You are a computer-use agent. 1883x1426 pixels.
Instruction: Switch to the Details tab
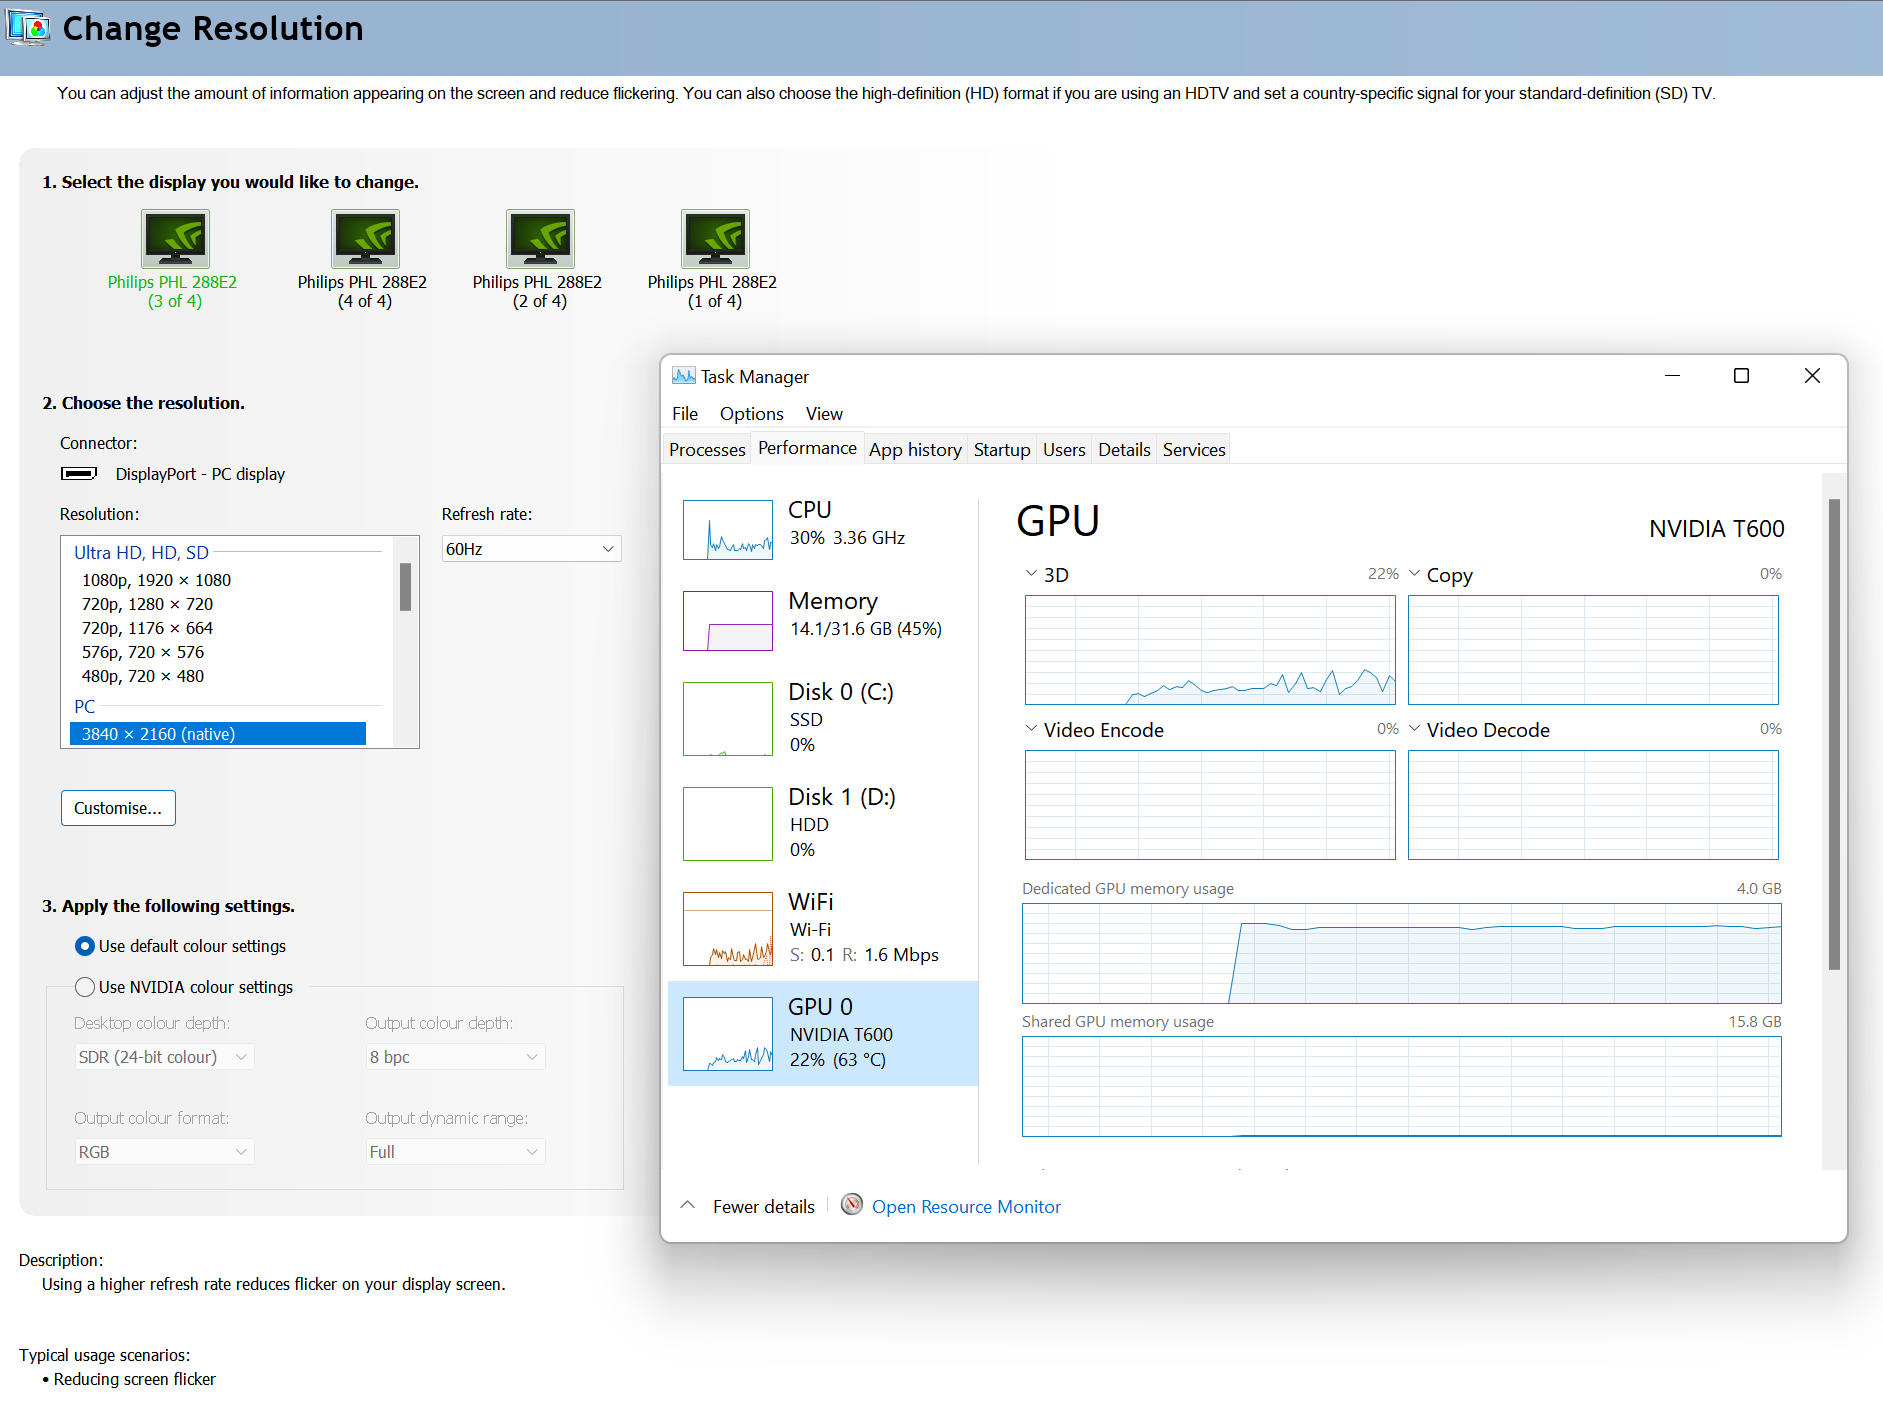pos(1124,450)
